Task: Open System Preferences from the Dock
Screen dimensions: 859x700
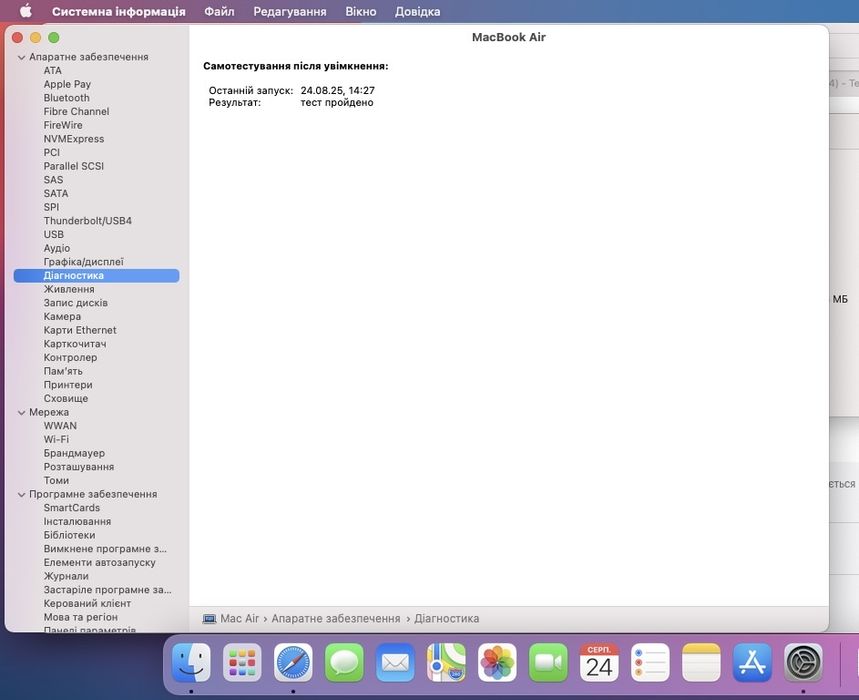Action: pyautogui.click(x=803, y=663)
